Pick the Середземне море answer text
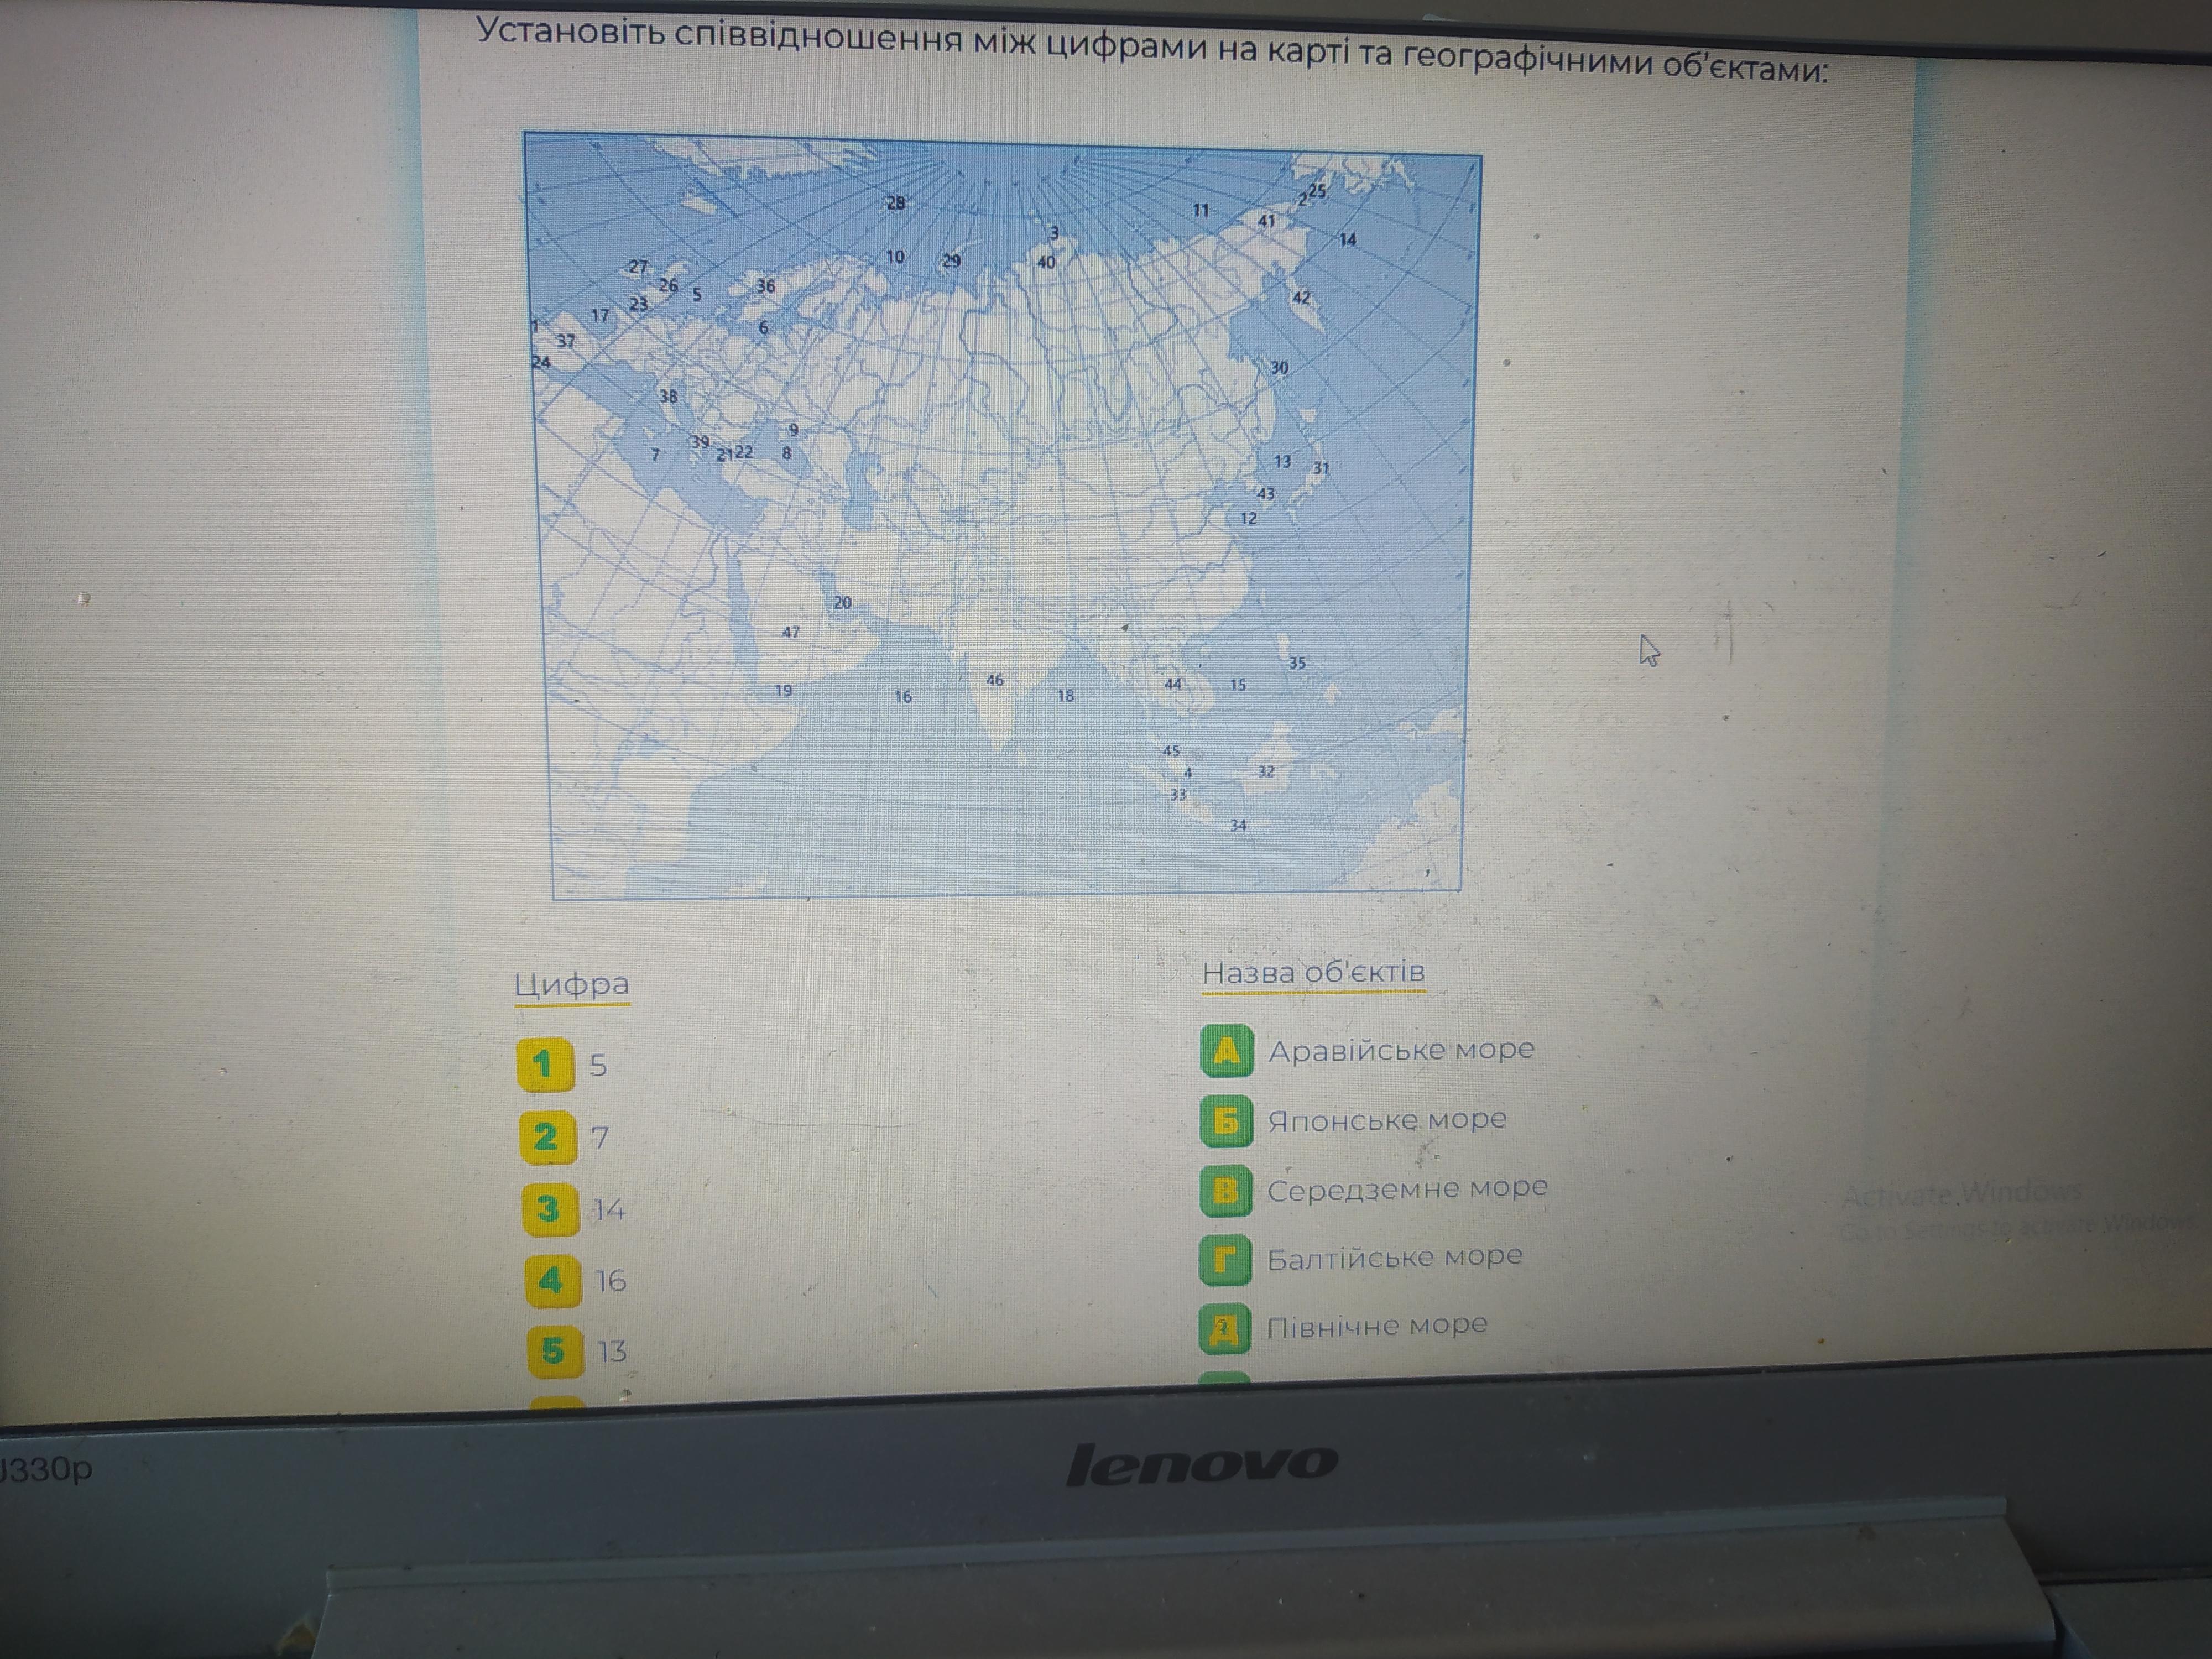The width and height of the screenshot is (2212, 1659). click(1407, 1189)
